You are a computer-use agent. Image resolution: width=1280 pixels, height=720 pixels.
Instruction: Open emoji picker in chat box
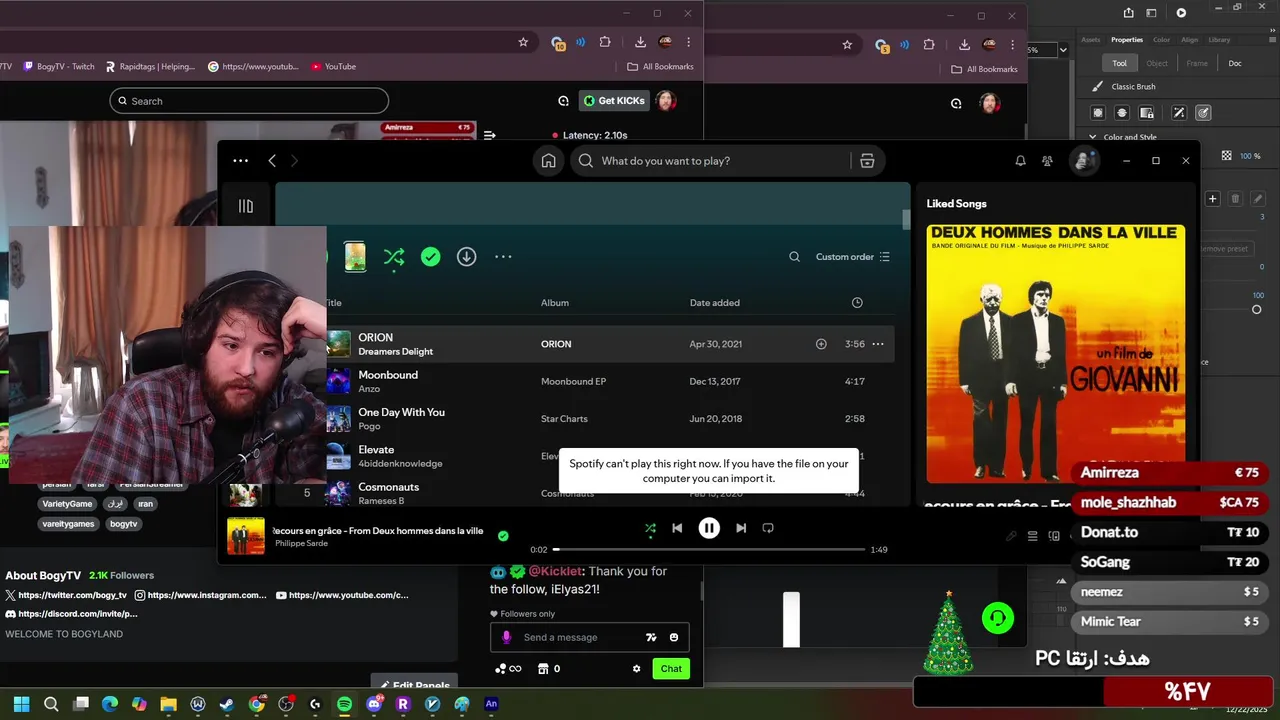coord(674,637)
